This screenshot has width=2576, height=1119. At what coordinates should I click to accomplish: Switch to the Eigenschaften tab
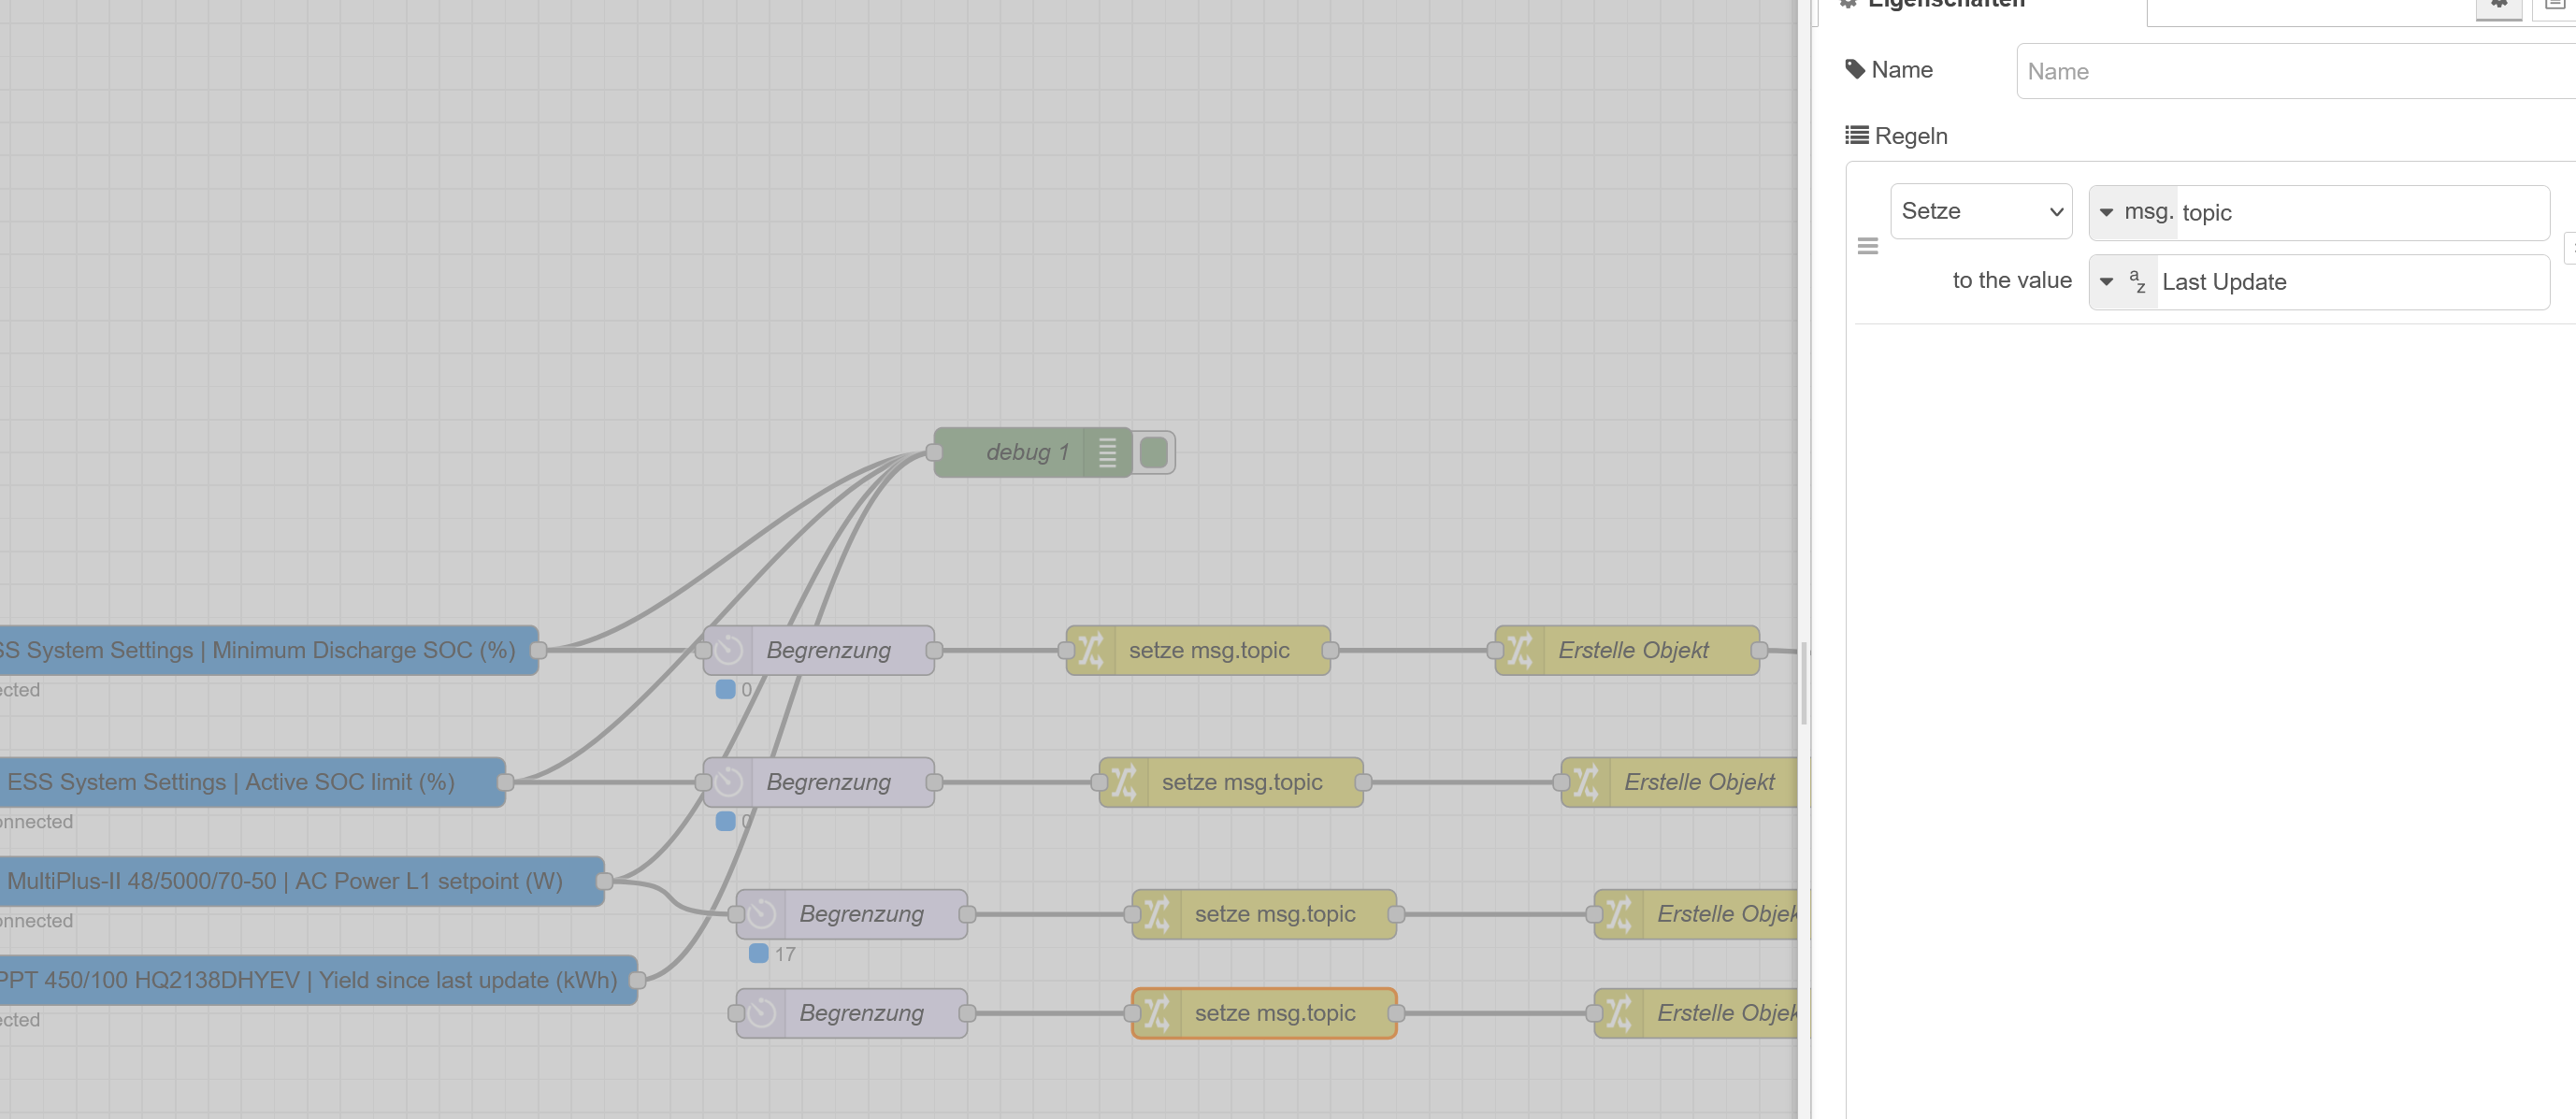[1945, 6]
